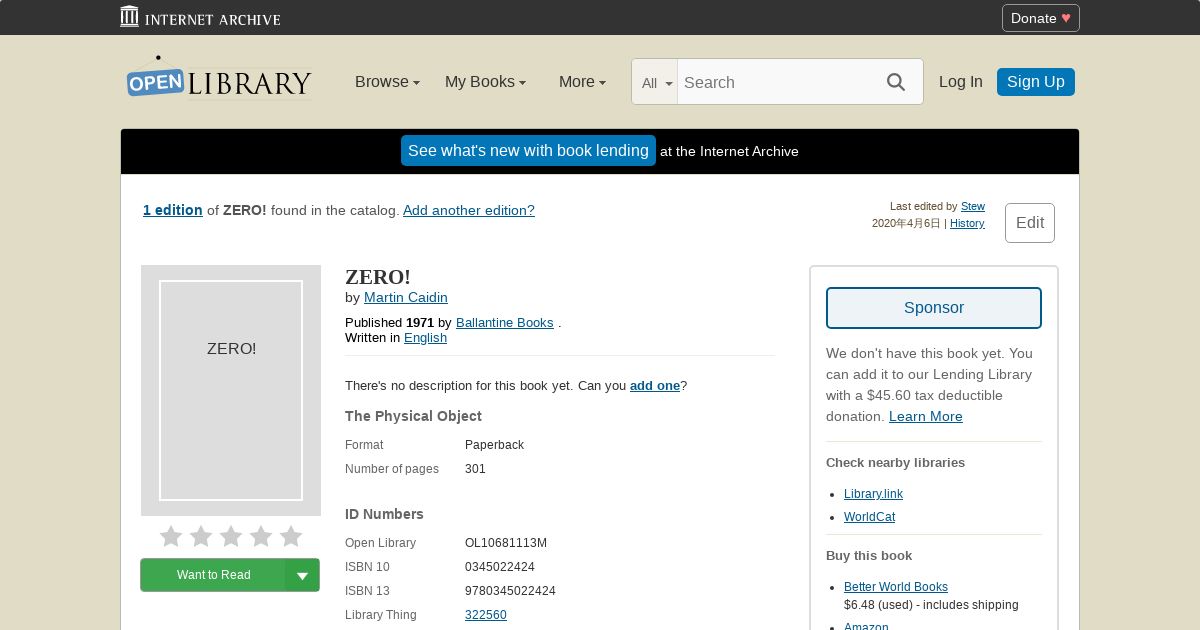Open See what's new with book lending
Viewport: 1200px width, 630px height.
click(528, 151)
